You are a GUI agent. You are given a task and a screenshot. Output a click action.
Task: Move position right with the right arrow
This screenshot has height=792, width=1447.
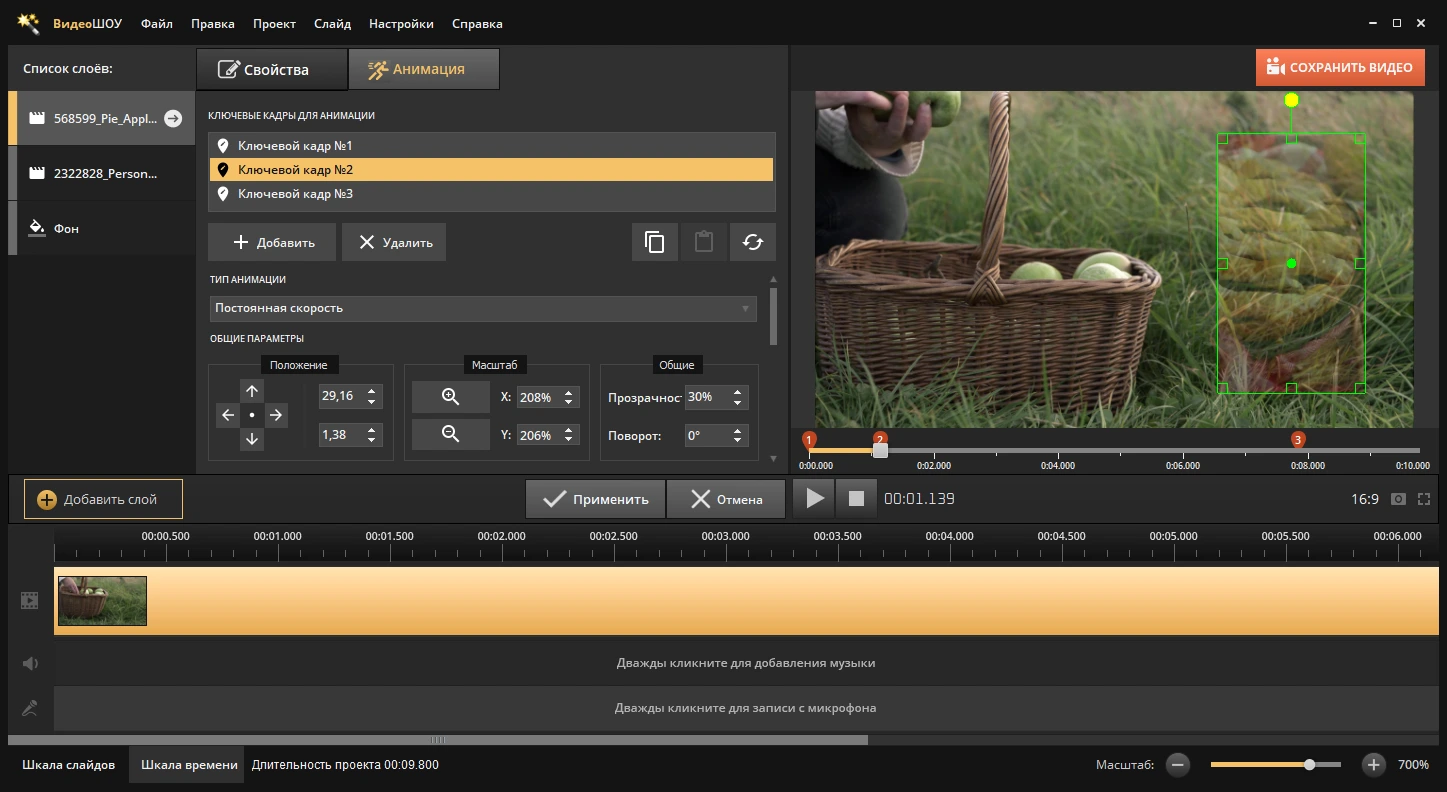pyautogui.click(x=276, y=415)
